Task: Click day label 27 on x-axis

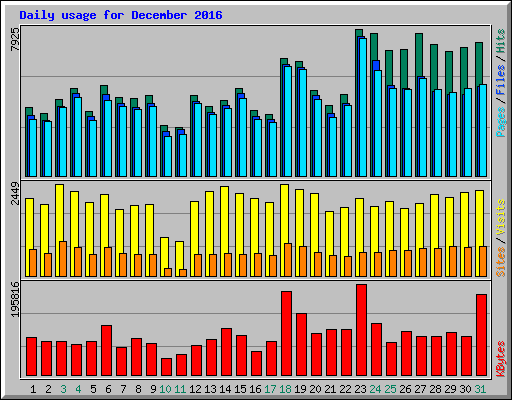Action: point(420,389)
